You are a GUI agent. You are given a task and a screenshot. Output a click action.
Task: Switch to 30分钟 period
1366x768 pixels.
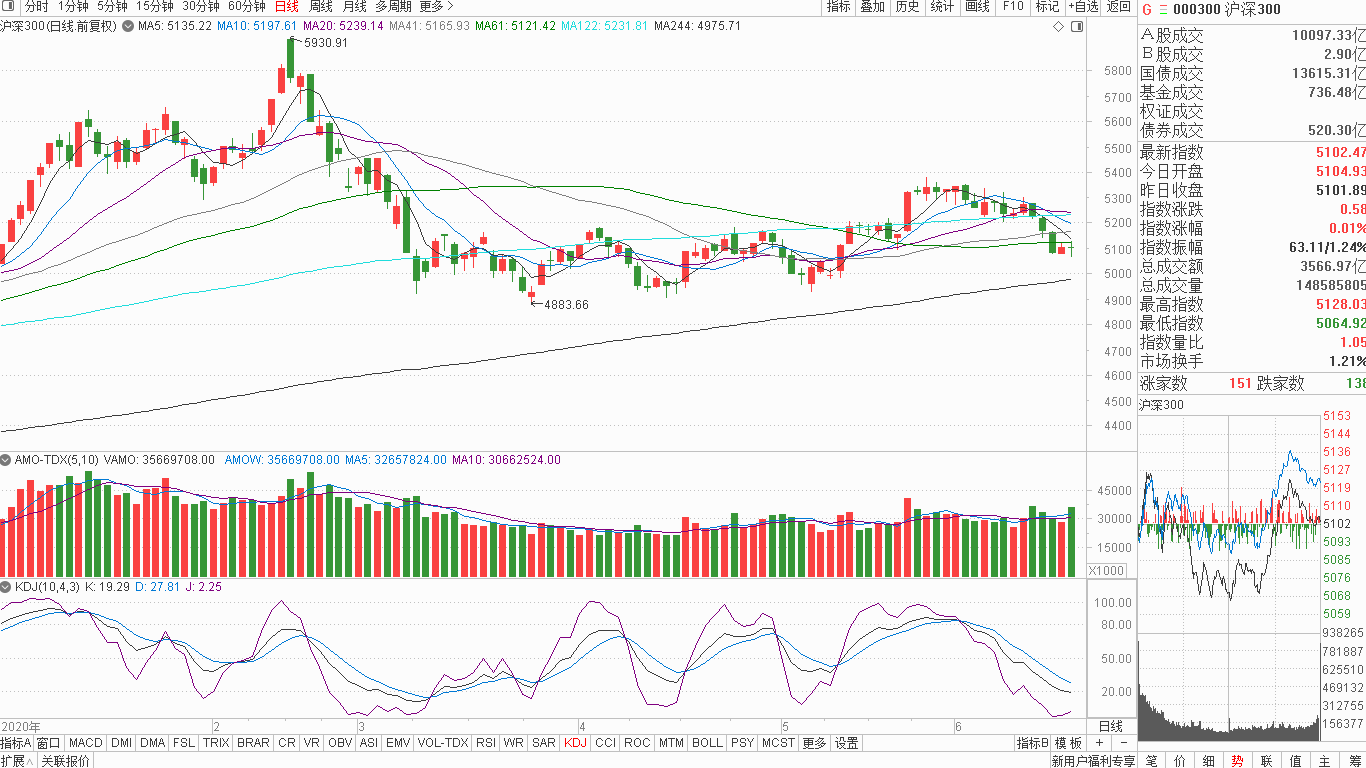coord(200,7)
